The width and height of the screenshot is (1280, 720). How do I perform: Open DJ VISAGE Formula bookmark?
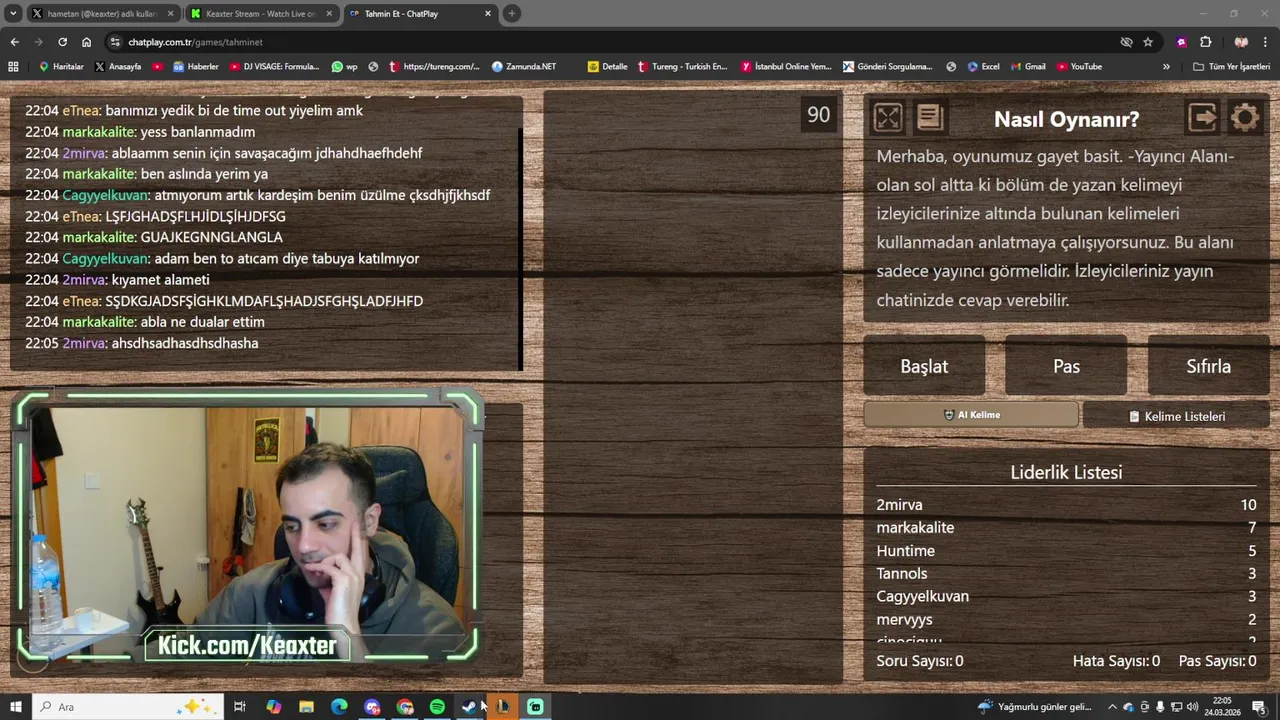pos(274,67)
